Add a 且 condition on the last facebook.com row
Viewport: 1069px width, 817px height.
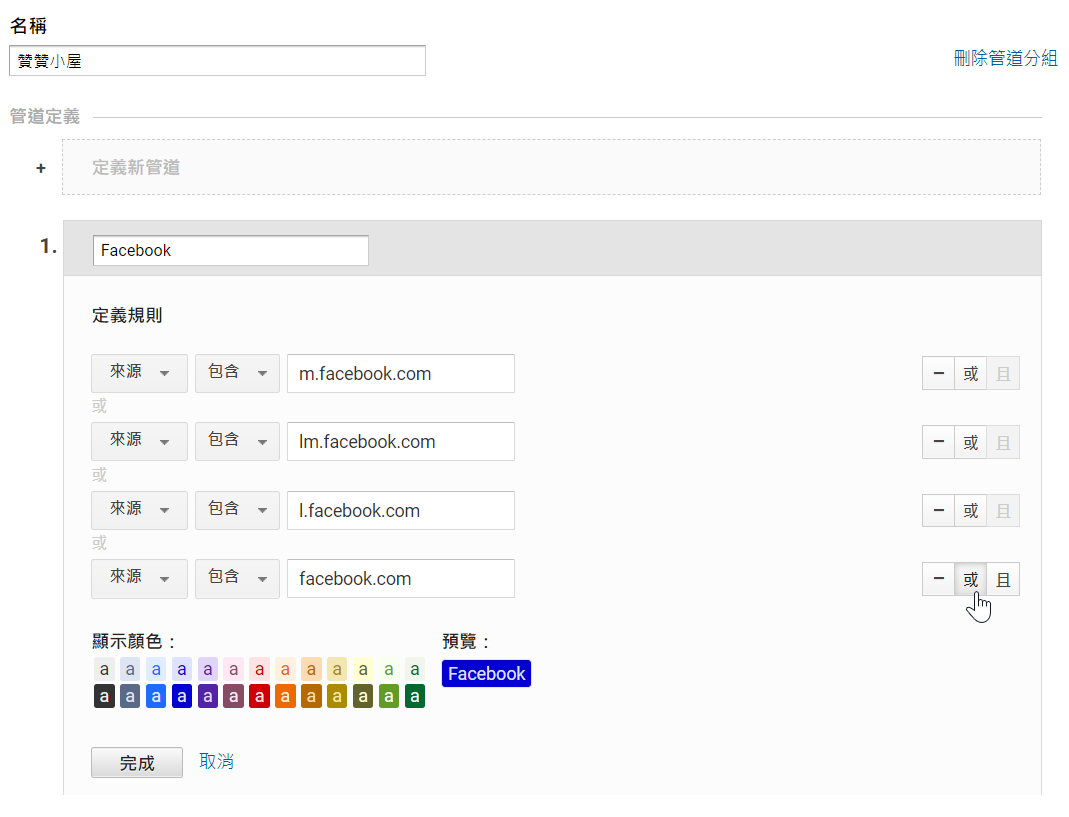pyautogui.click(x=1003, y=579)
